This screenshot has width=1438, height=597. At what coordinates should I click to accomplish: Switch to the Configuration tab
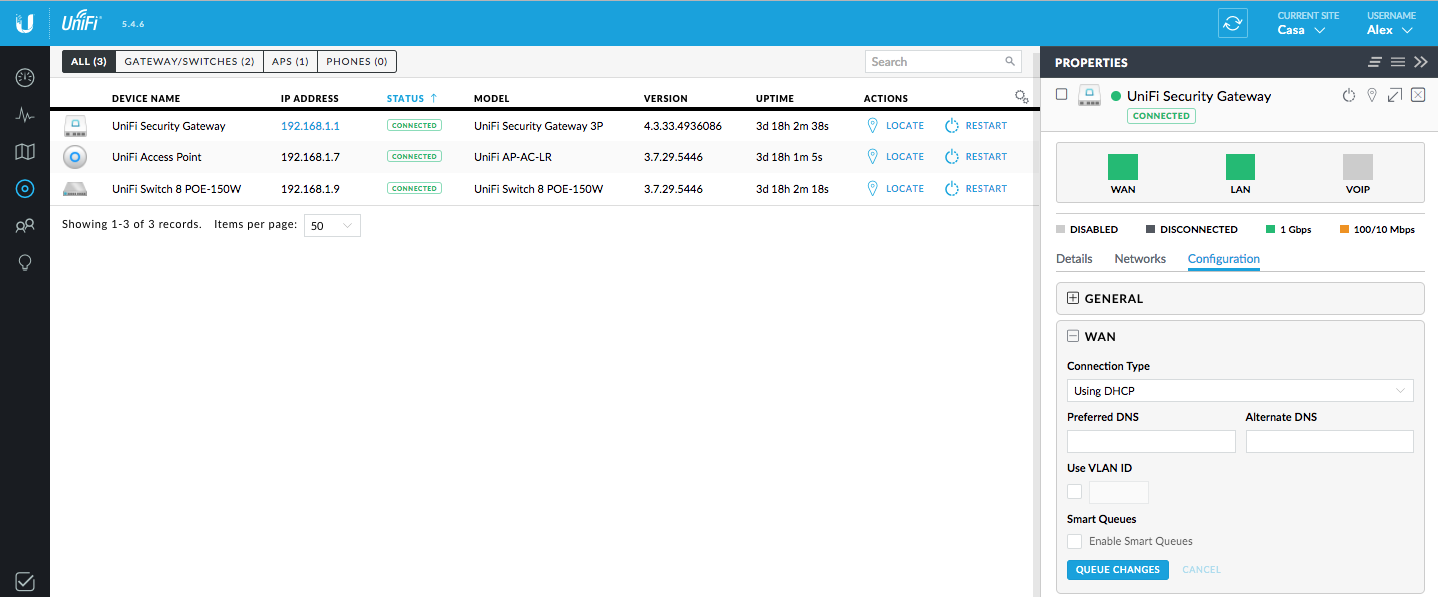coord(1224,259)
